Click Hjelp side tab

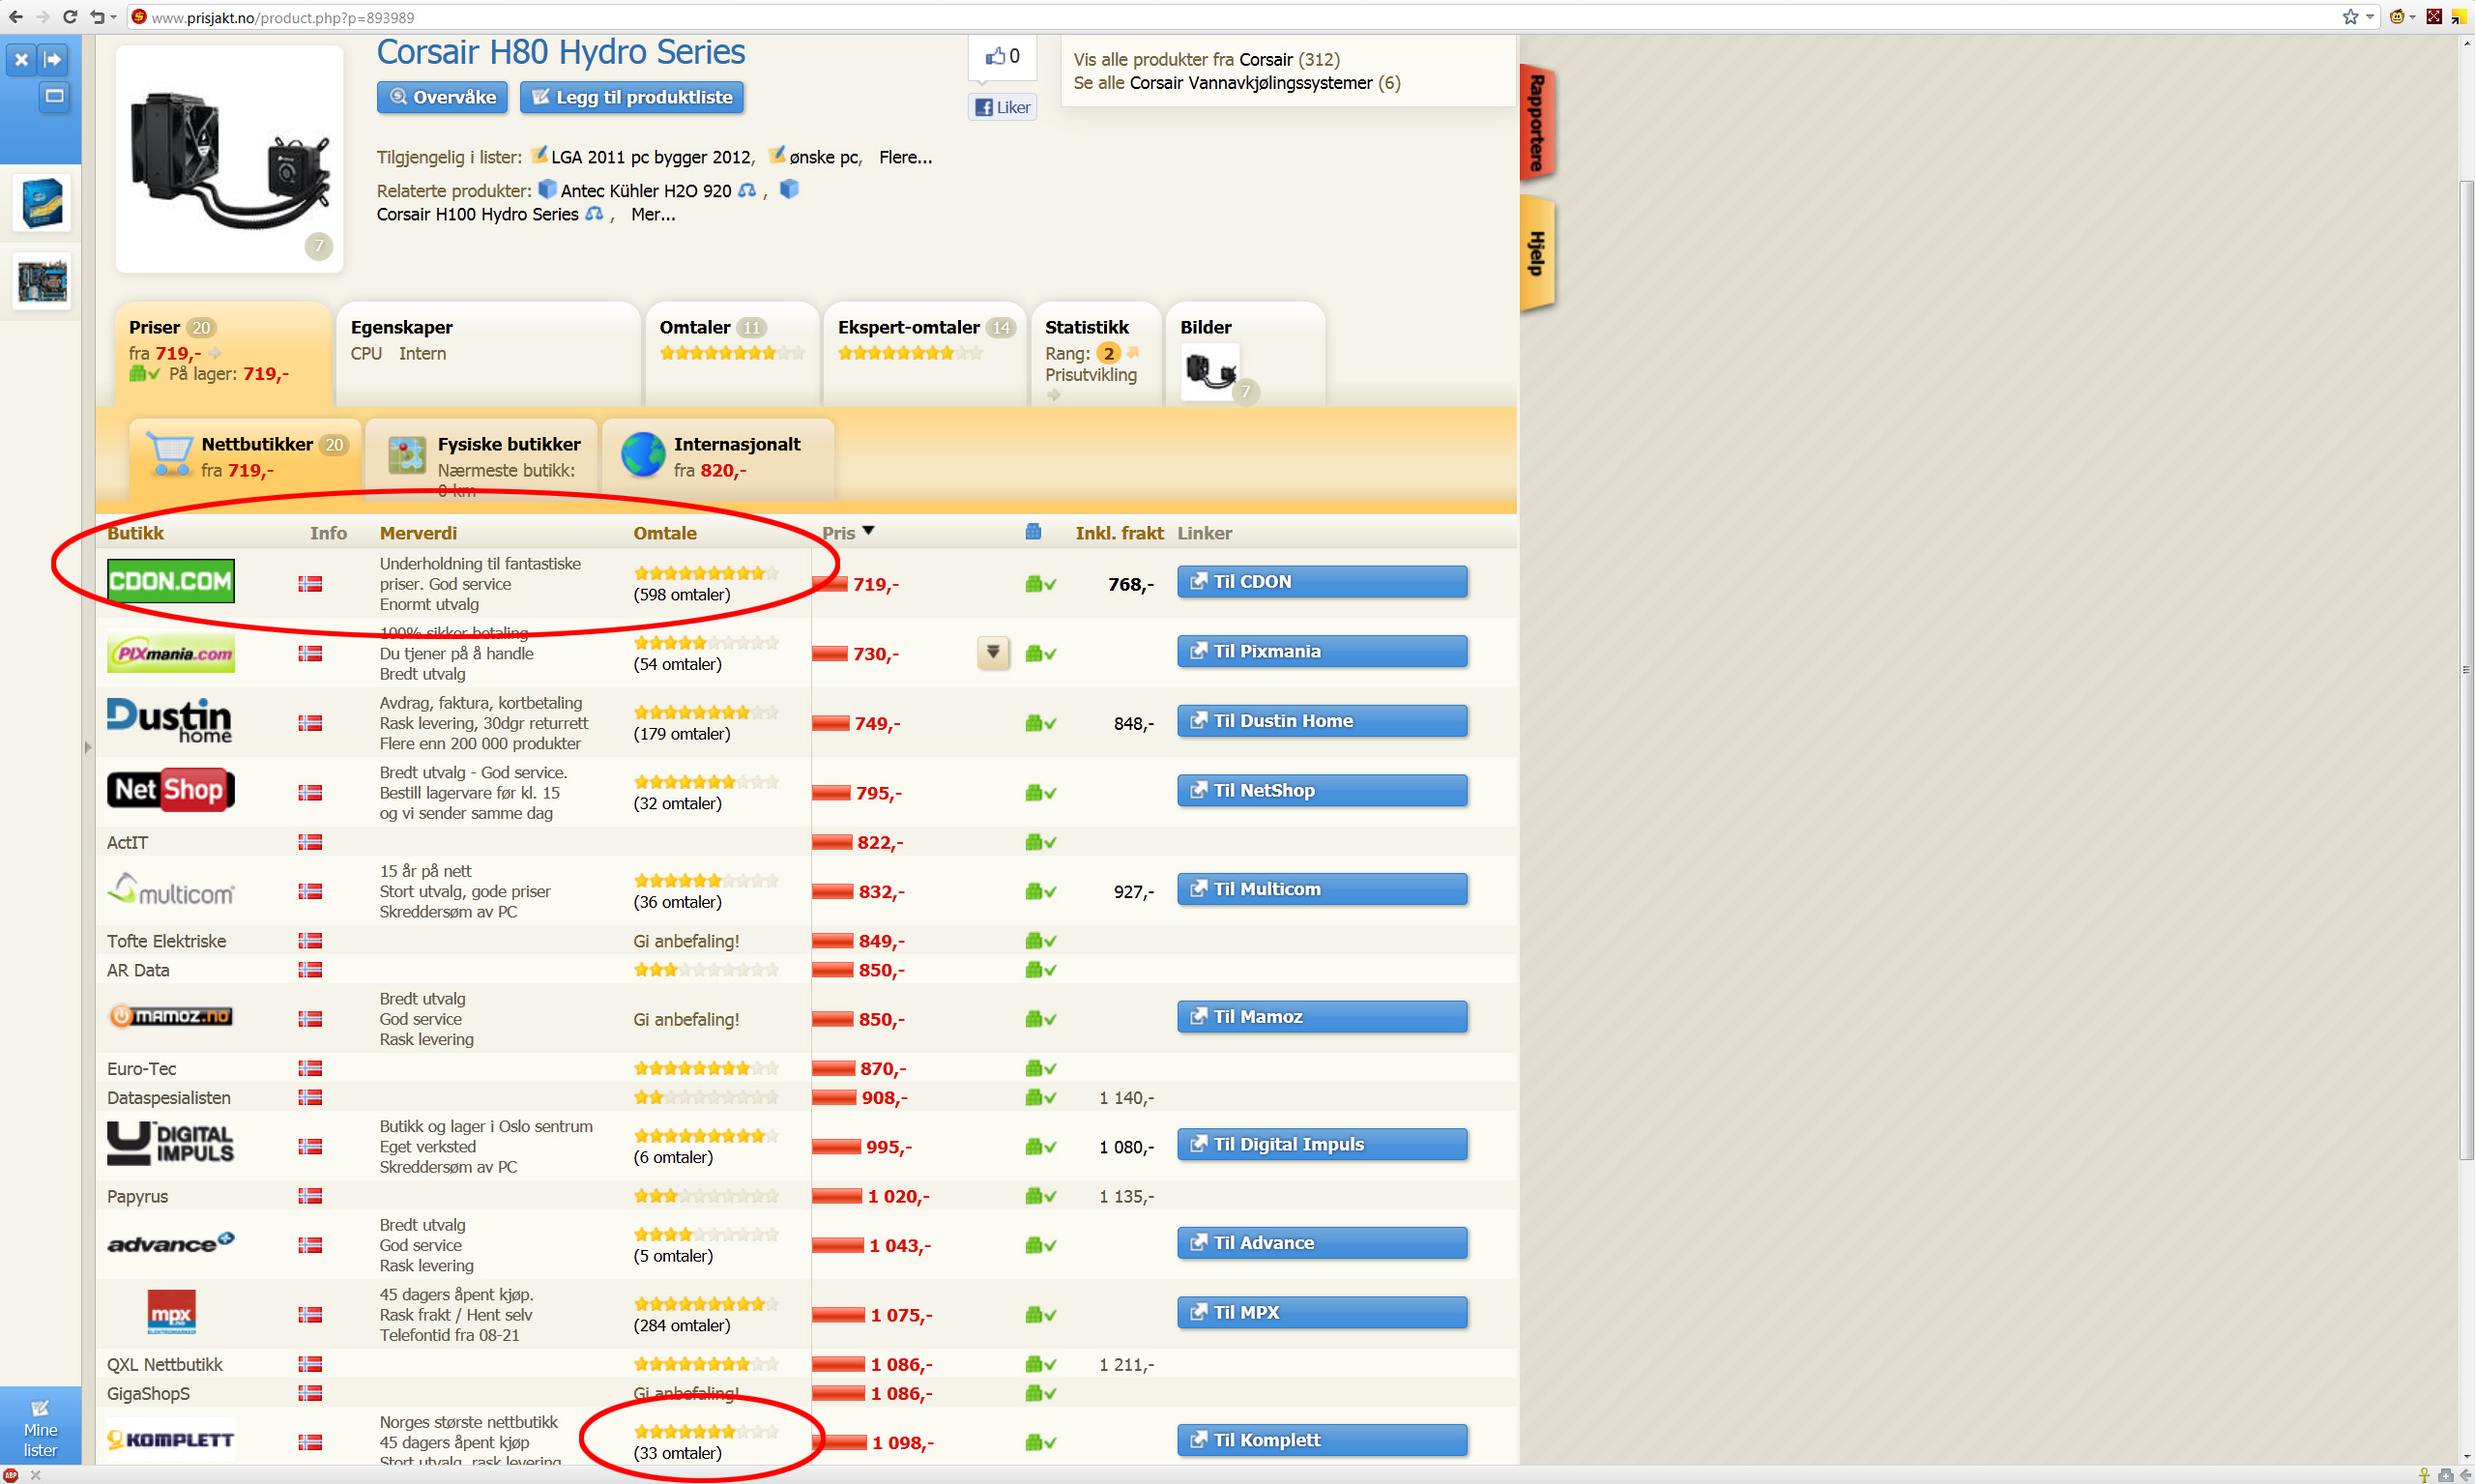1537,253
